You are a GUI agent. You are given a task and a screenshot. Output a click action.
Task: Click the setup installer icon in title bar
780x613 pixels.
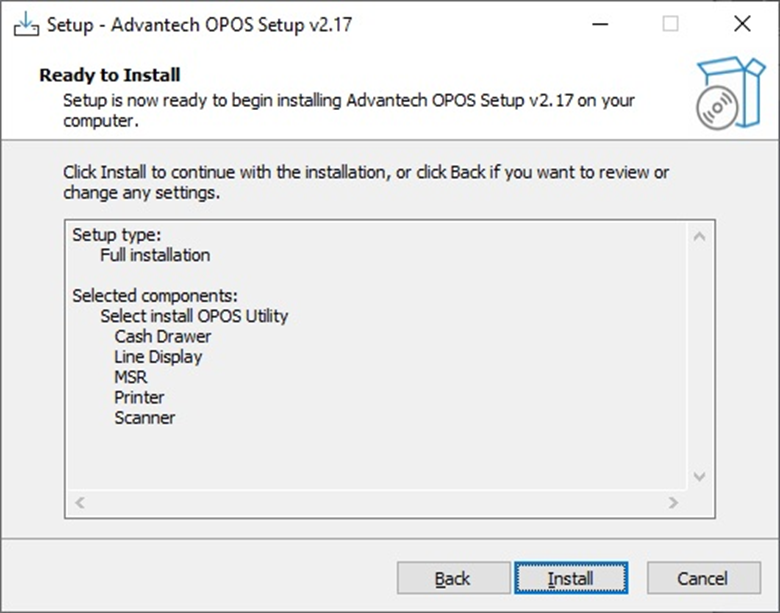coord(24,24)
